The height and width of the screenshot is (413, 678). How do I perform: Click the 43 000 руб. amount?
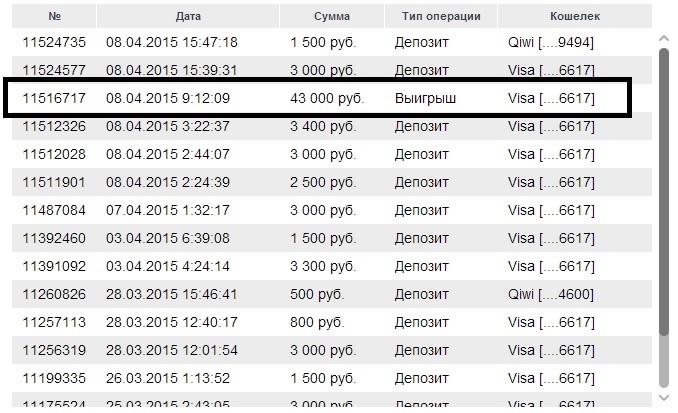pos(327,98)
